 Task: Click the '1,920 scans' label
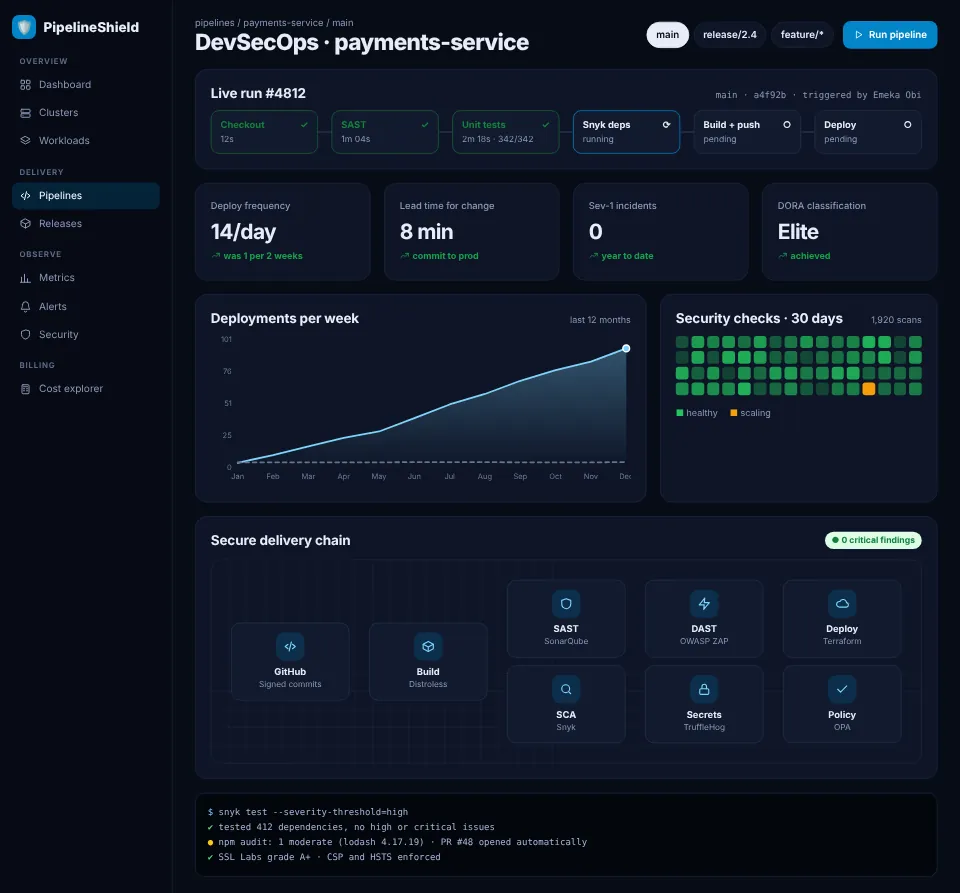896,320
